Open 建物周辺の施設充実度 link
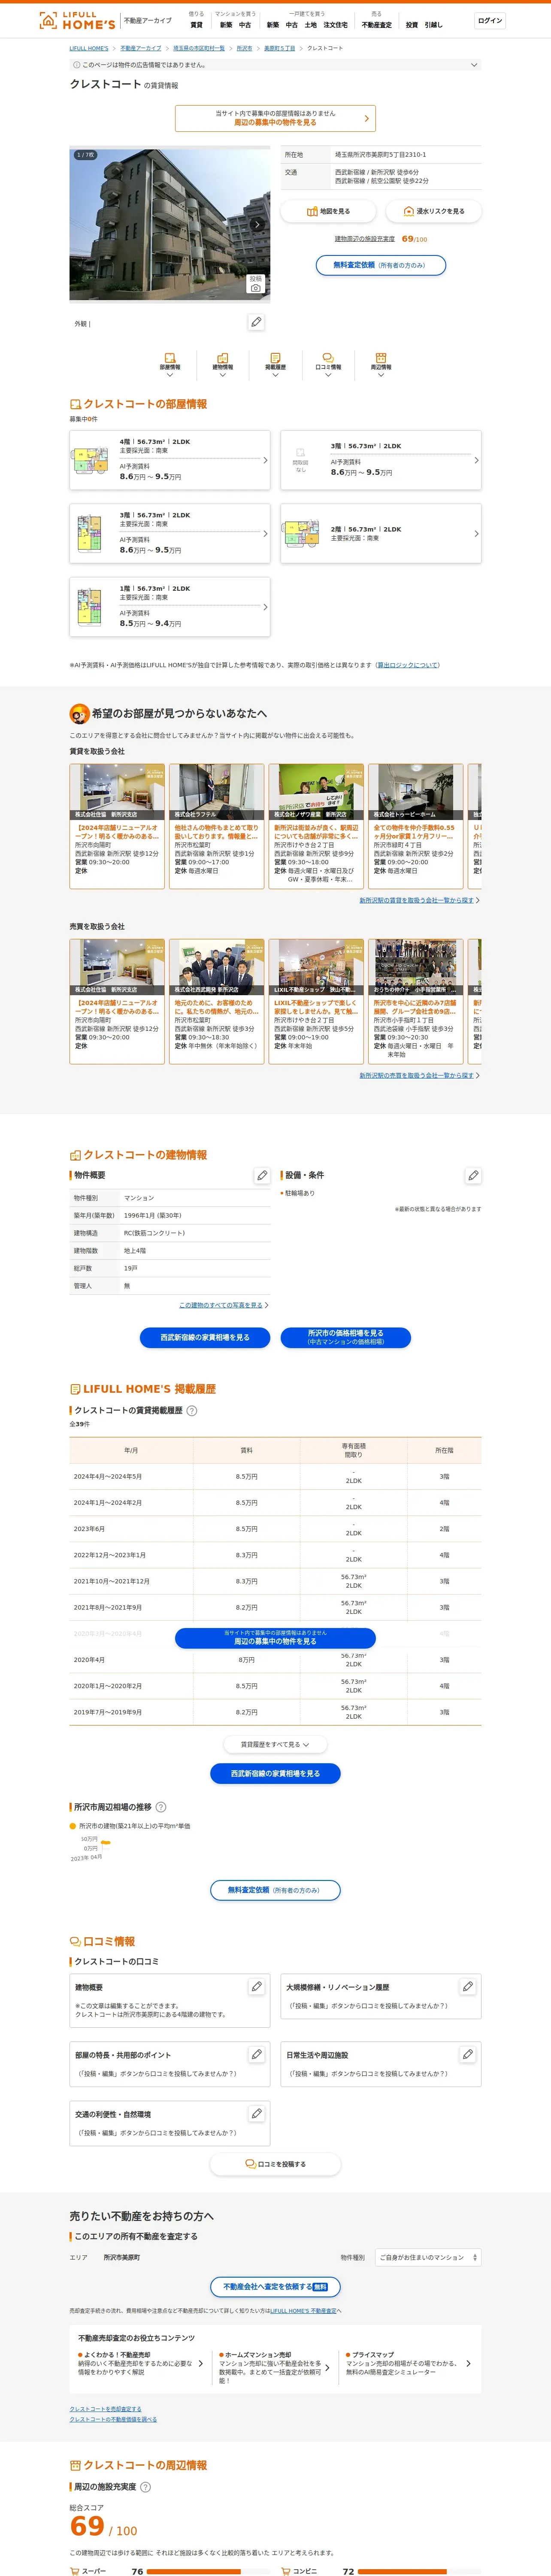 point(365,239)
